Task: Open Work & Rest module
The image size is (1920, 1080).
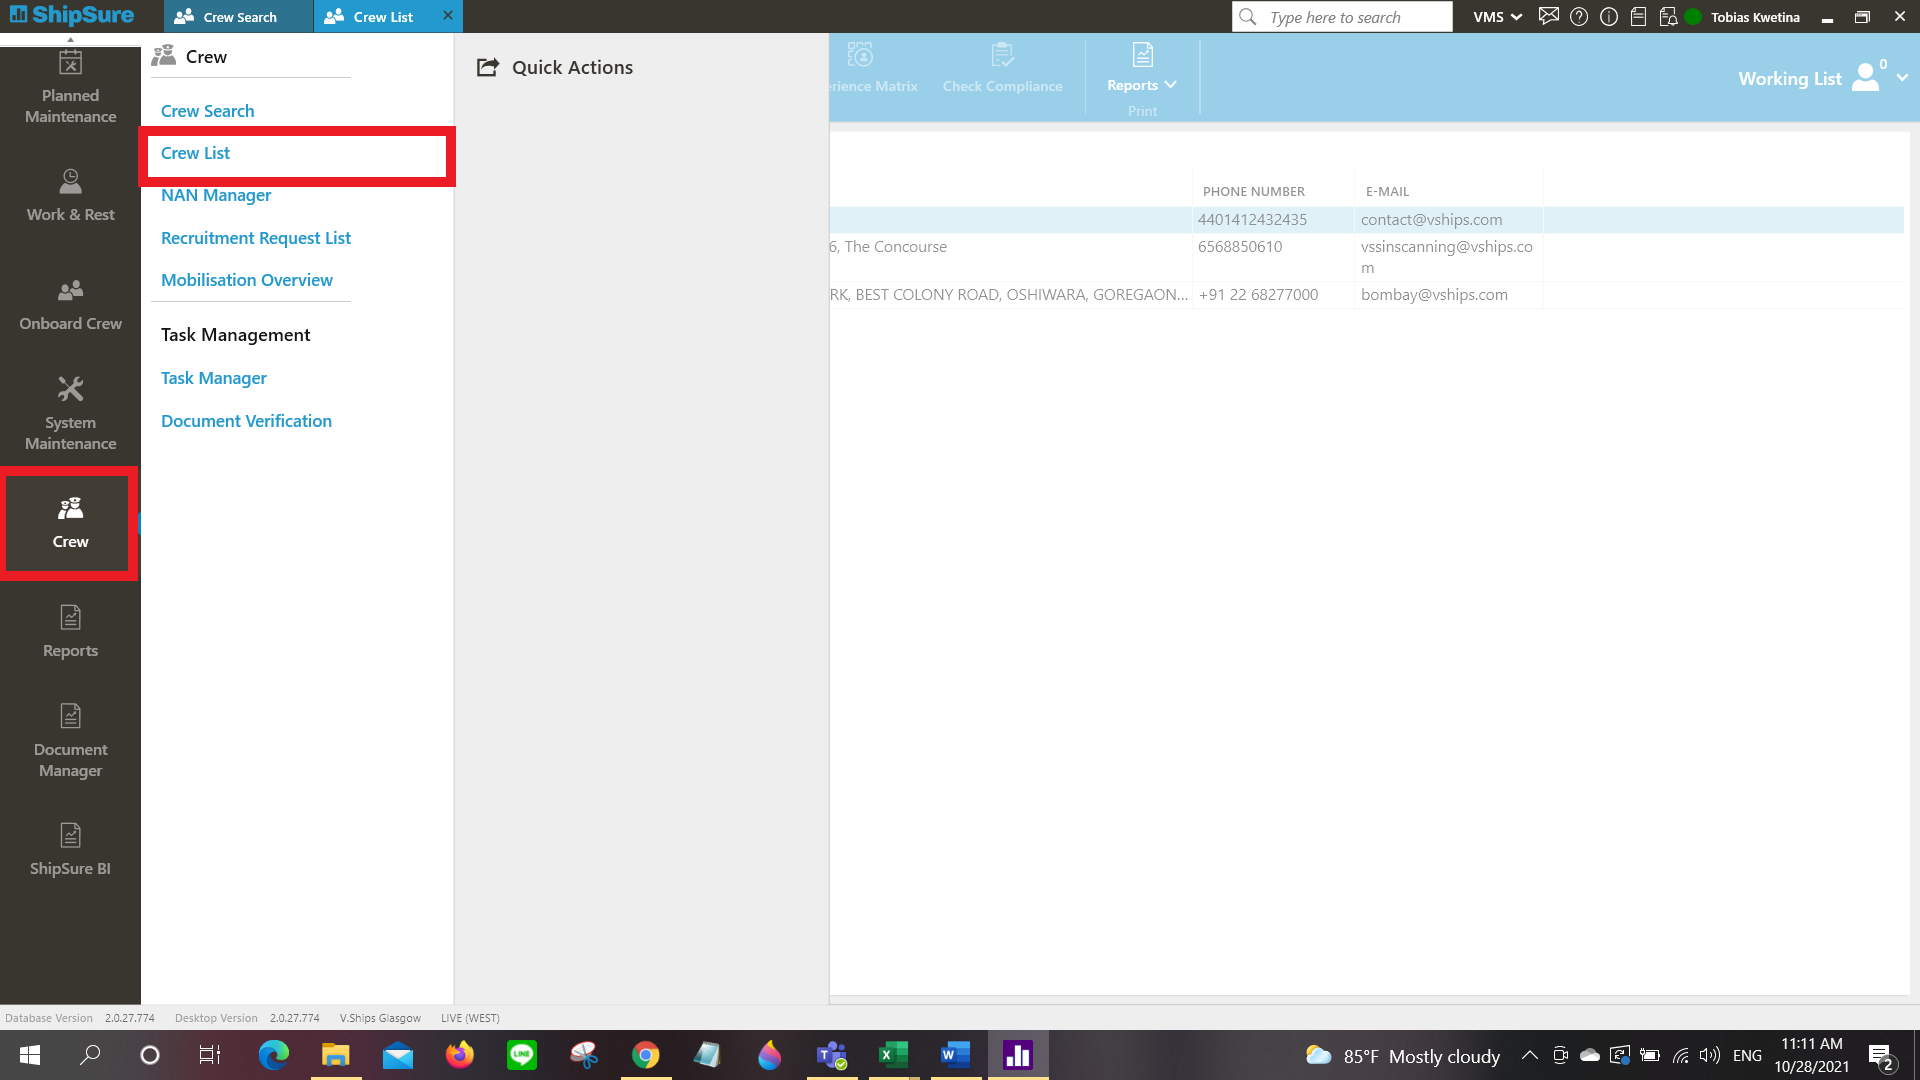Action: pyautogui.click(x=70, y=196)
